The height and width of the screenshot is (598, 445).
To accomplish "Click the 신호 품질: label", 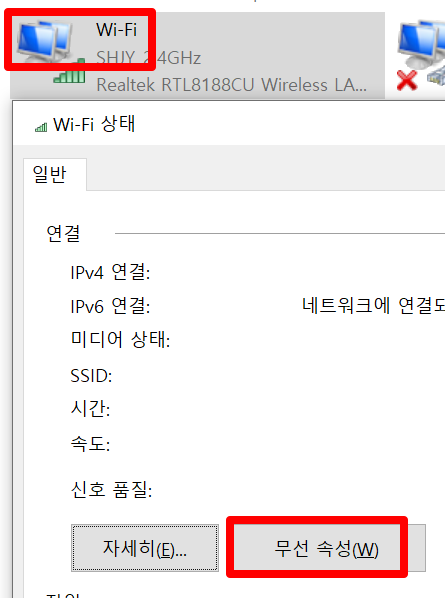I will (111, 489).
